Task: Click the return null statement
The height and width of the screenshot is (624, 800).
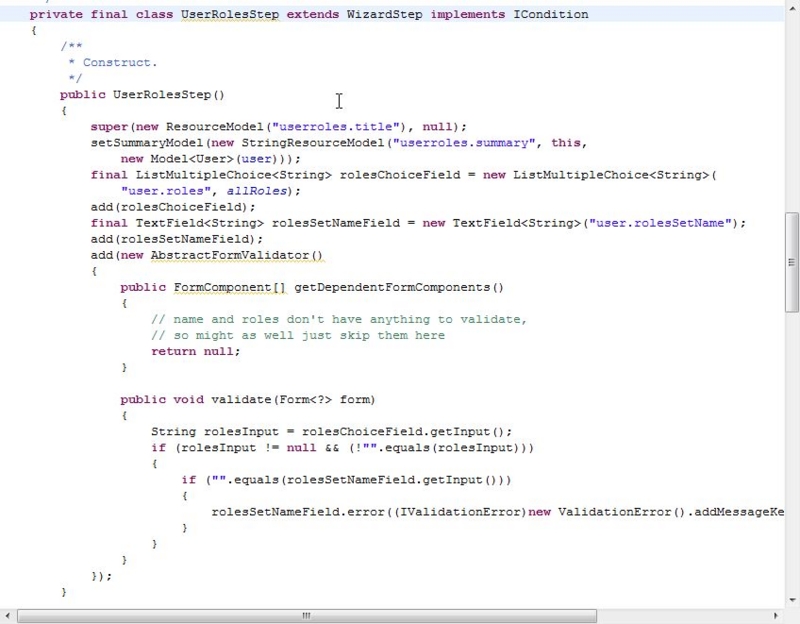Action: (x=196, y=351)
